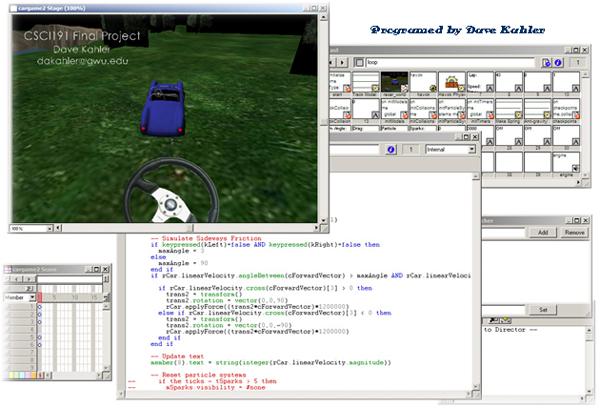
Task: Click the markers channel field in Score window
Action: coord(69,279)
